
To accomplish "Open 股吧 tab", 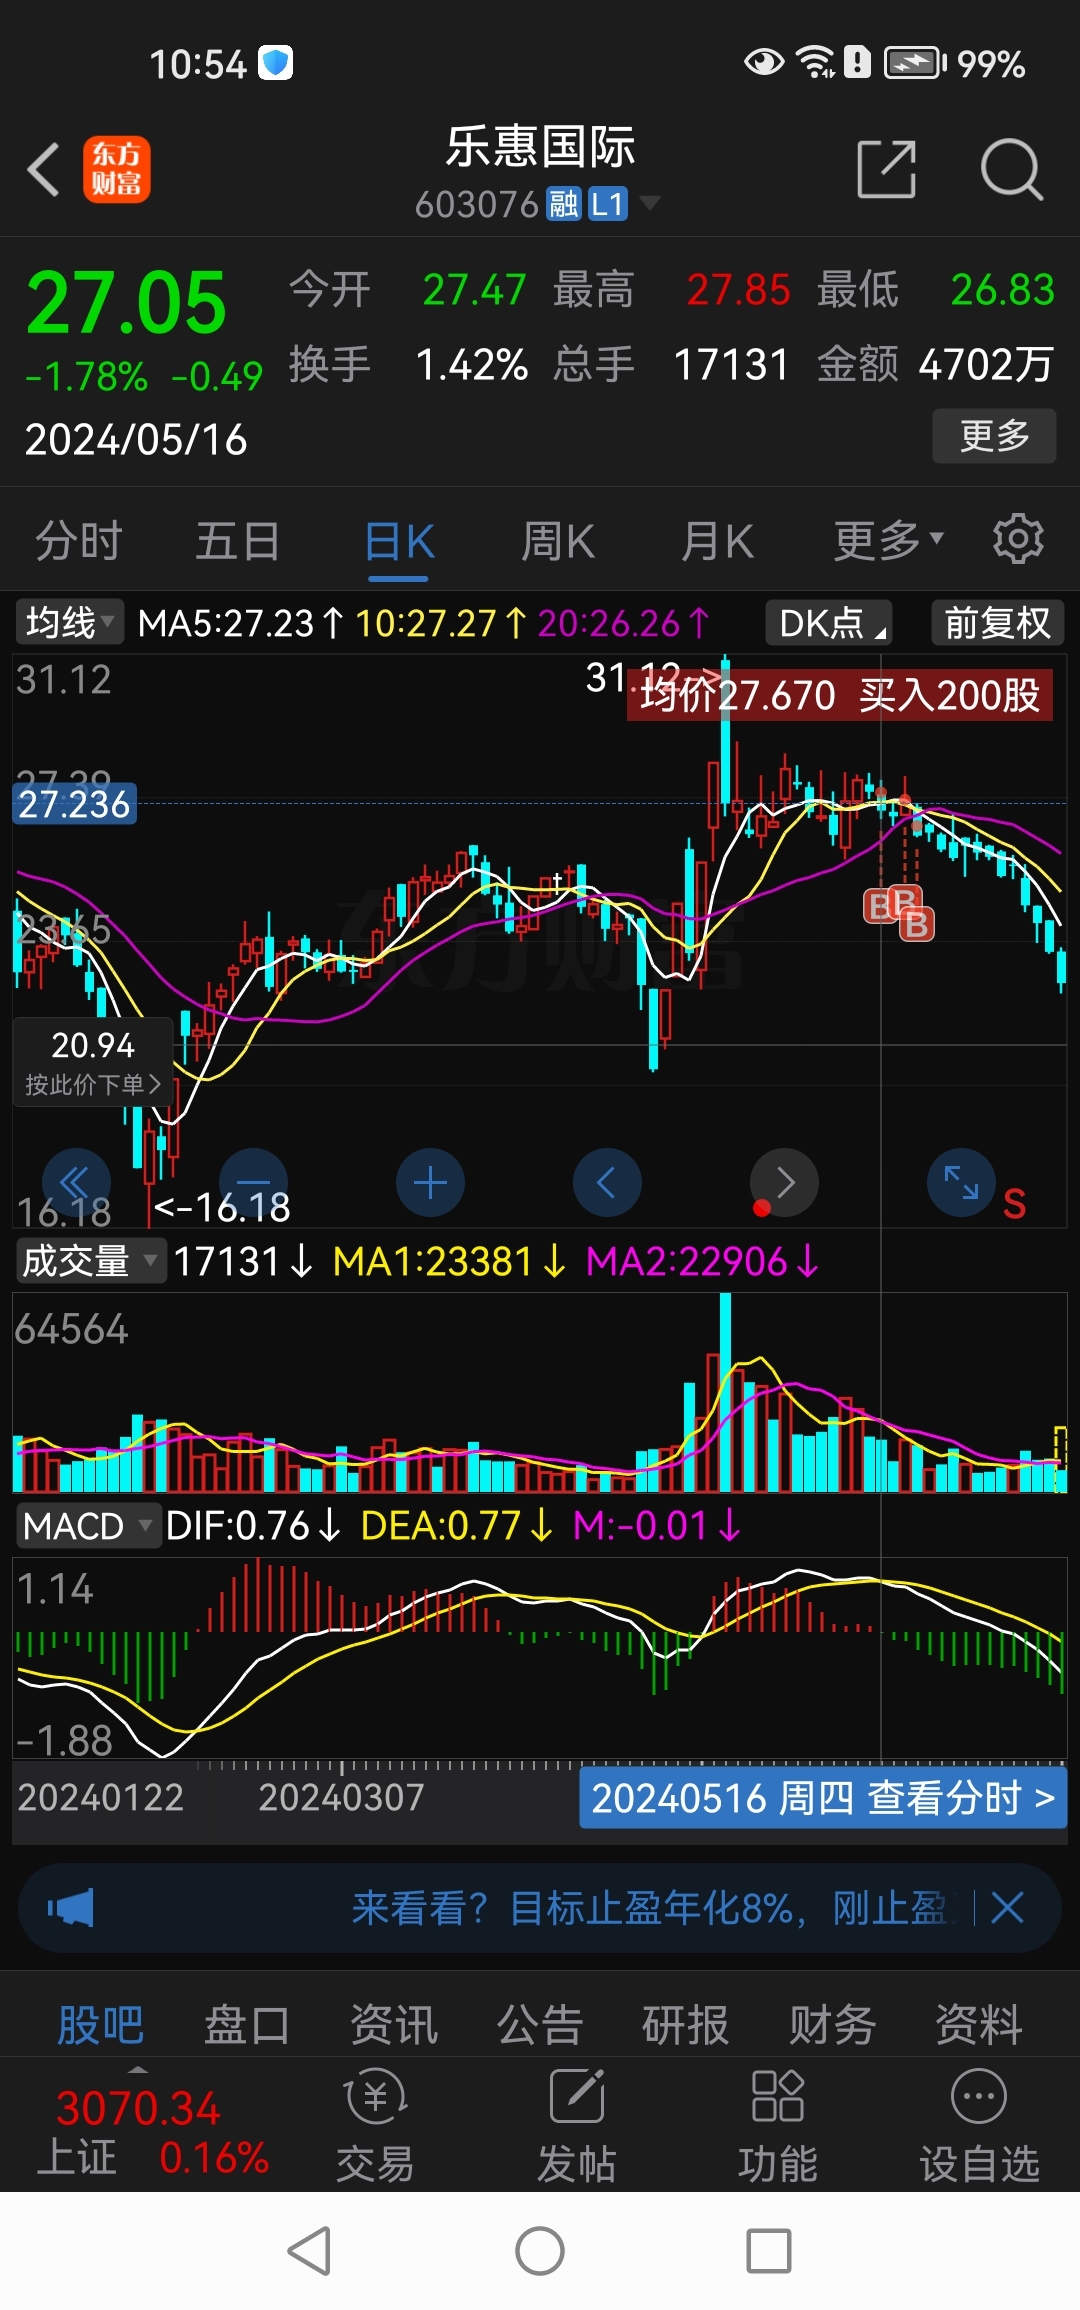I will pyautogui.click(x=100, y=2025).
